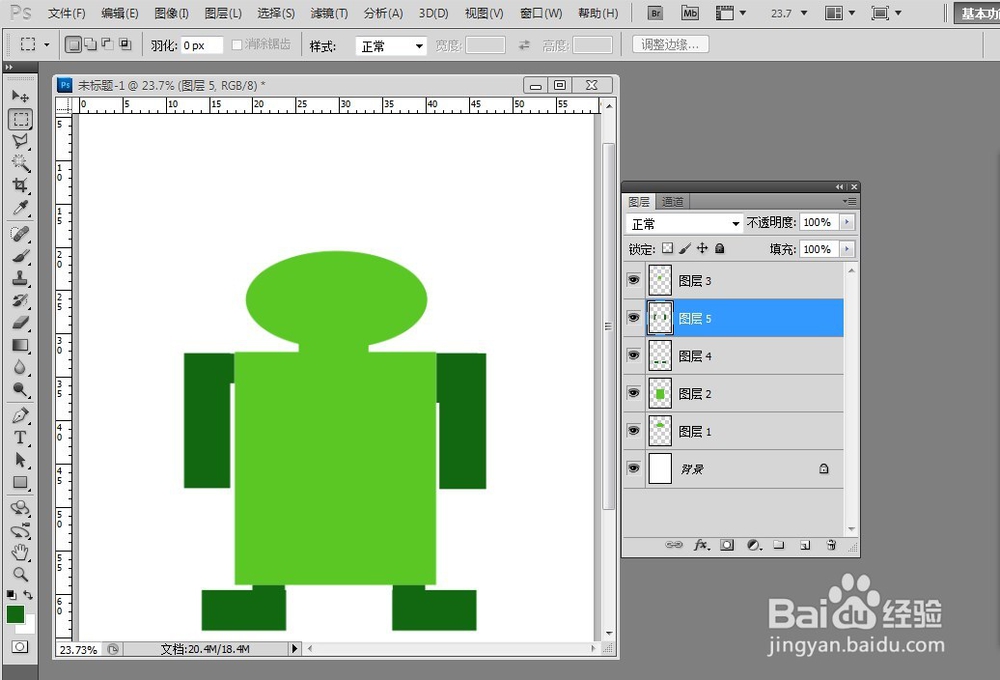
Task: Click the 调整边缘 button
Action: [x=670, y=45]
